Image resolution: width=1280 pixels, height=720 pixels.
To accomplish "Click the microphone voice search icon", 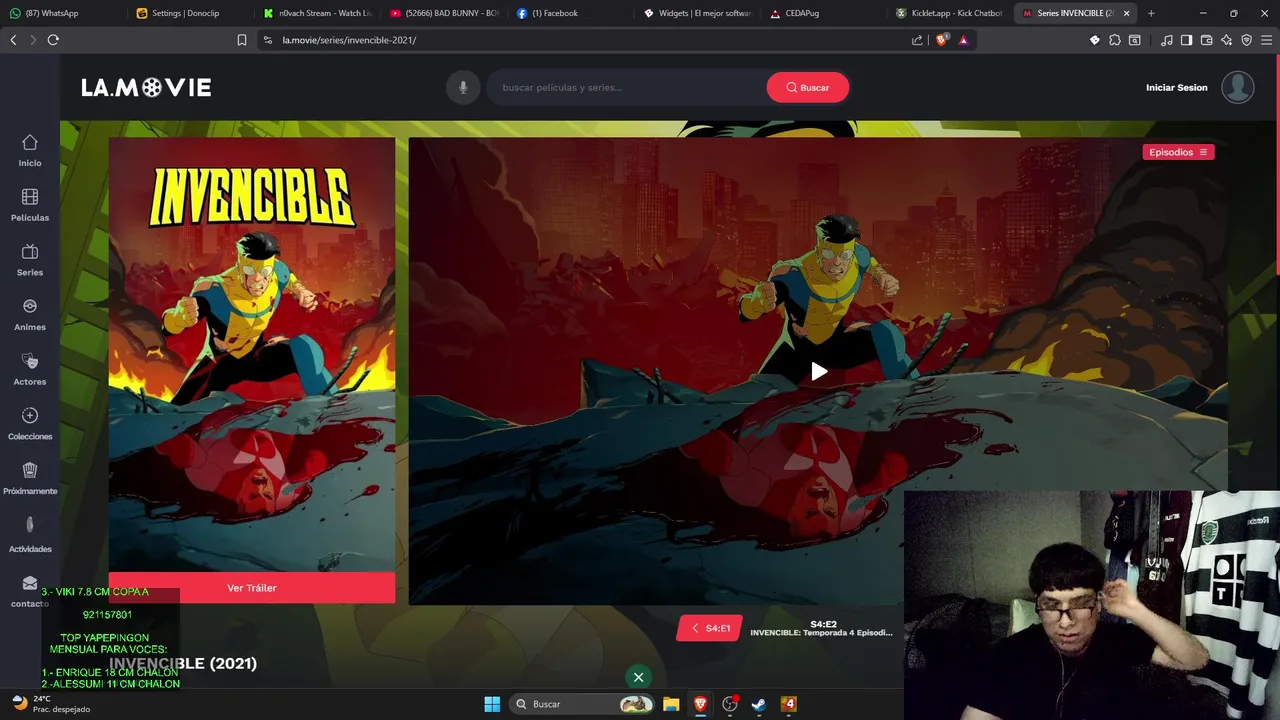I will coord(463,87).
